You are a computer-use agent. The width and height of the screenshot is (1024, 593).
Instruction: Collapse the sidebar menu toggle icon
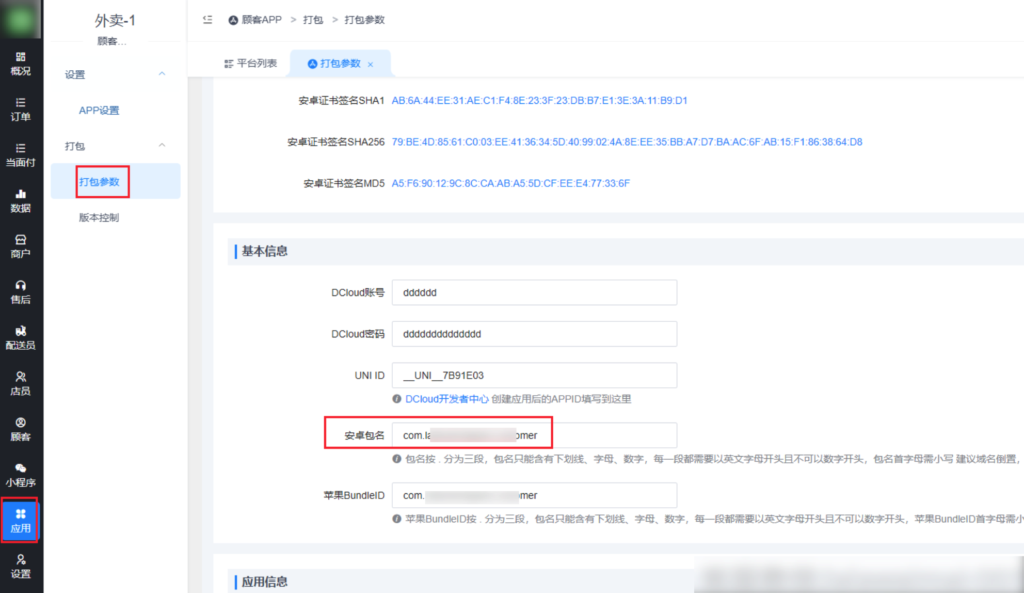[207, 19]
